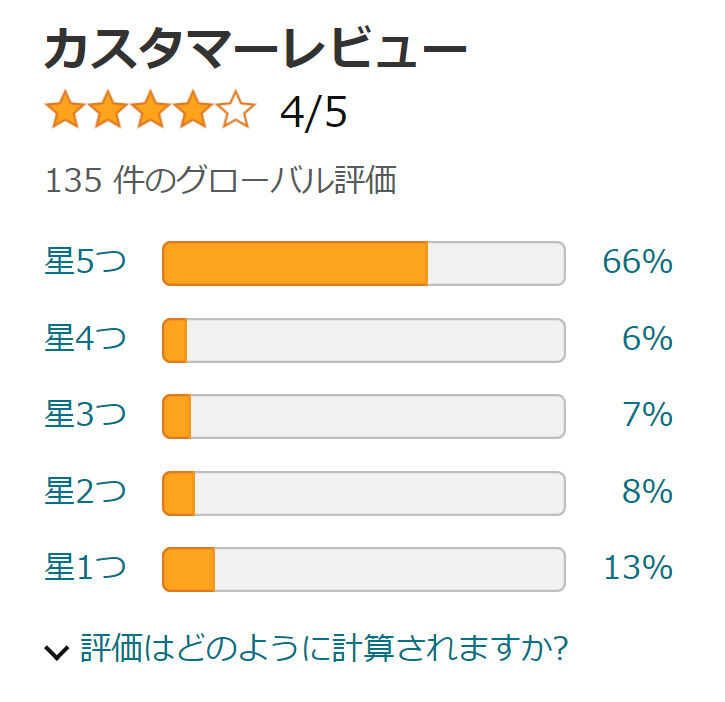
Task: Open the 星4つ reviews link
Action: click(85, 339)
